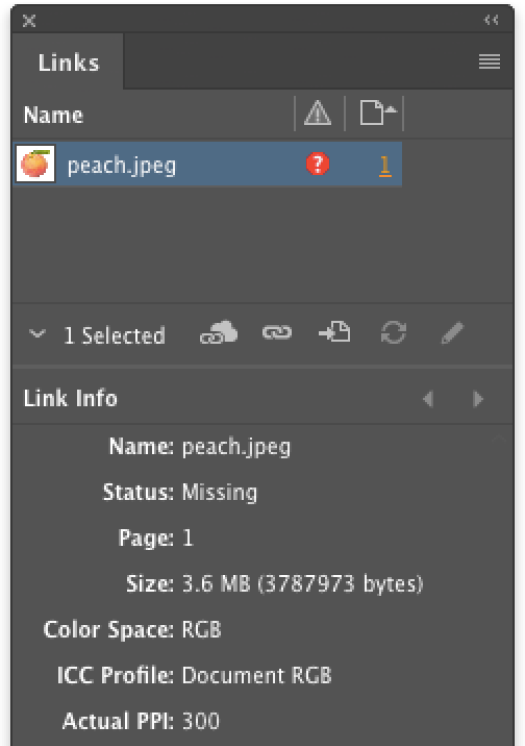
Task: Click the Link Info section header
Action: [70, 398]
